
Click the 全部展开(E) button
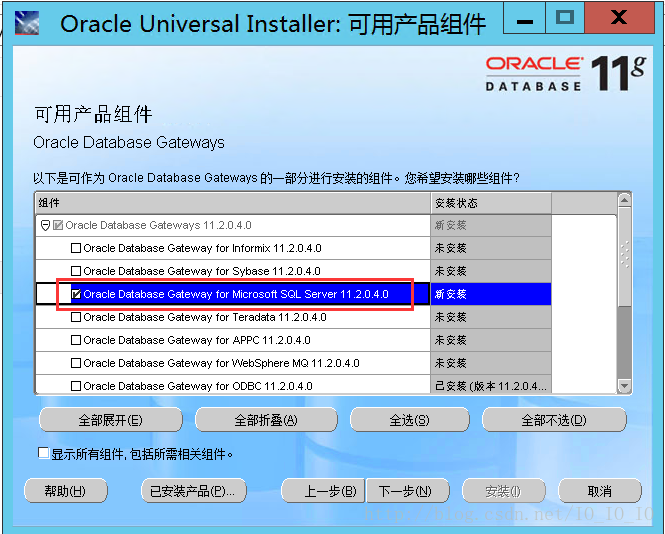coord(111,420)
